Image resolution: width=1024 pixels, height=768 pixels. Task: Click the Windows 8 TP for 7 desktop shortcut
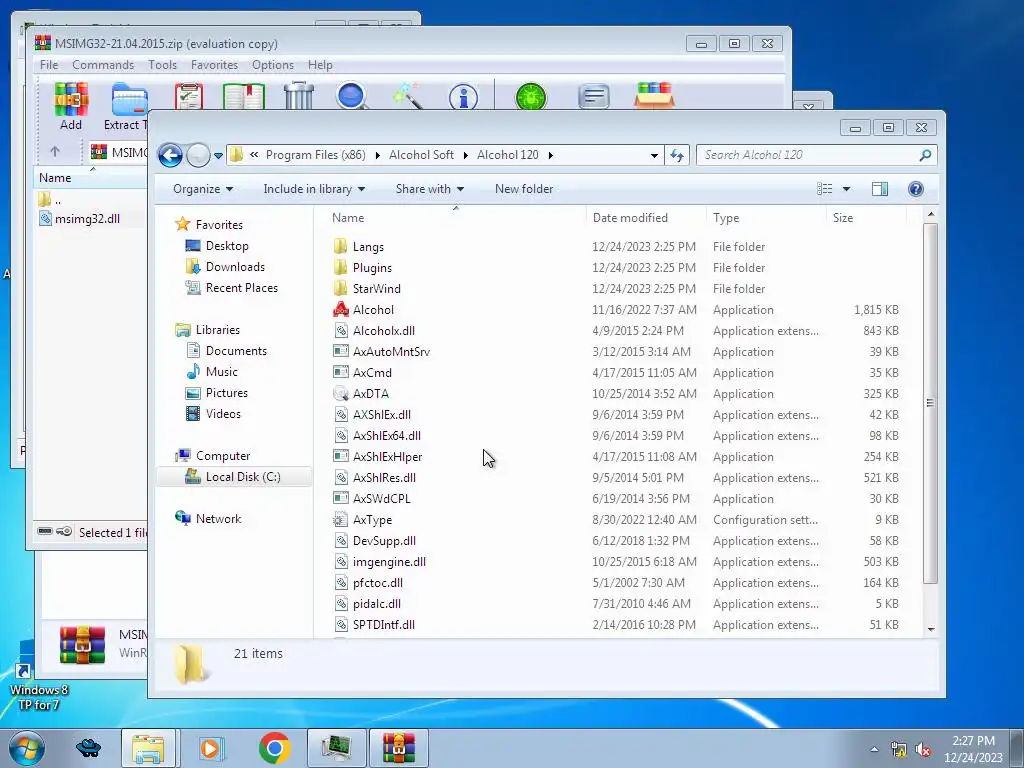click(37, 687)
